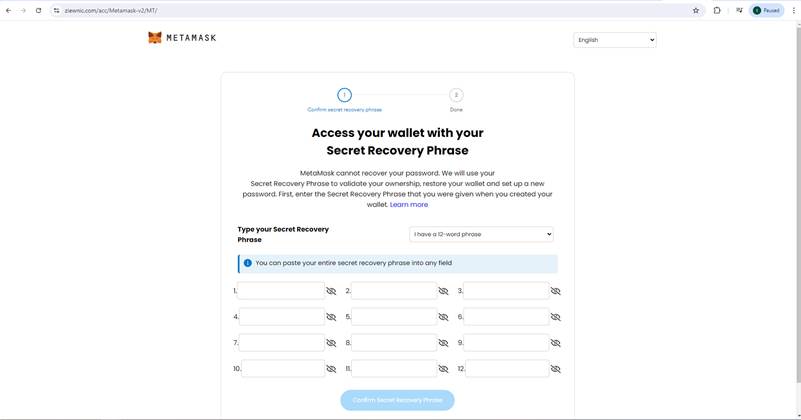This screenshot has height=420, width=801.
Task: Toggle visibility of word 1 field
Action: click(x=331, y=291)
